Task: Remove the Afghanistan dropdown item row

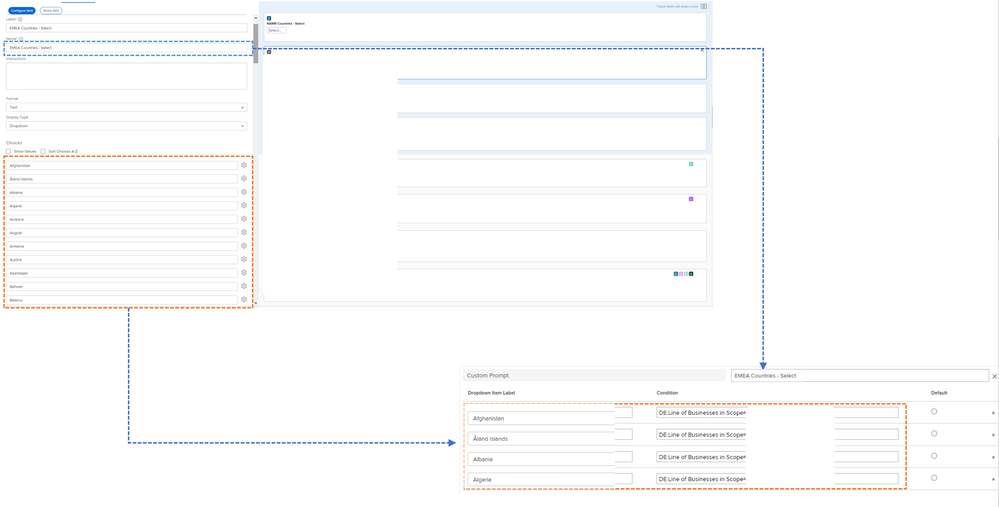Action: [993, 413]
